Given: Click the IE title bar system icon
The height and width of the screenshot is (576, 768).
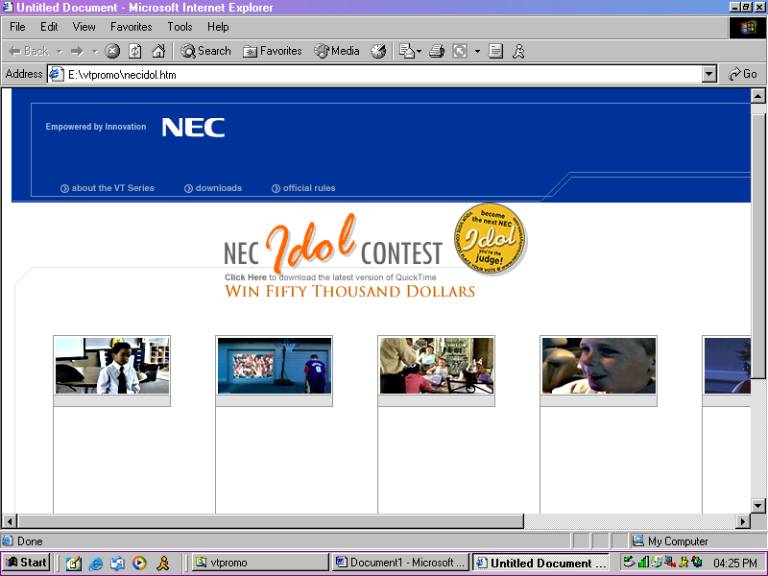Looking at the screenshot, I should pos(7,7).
